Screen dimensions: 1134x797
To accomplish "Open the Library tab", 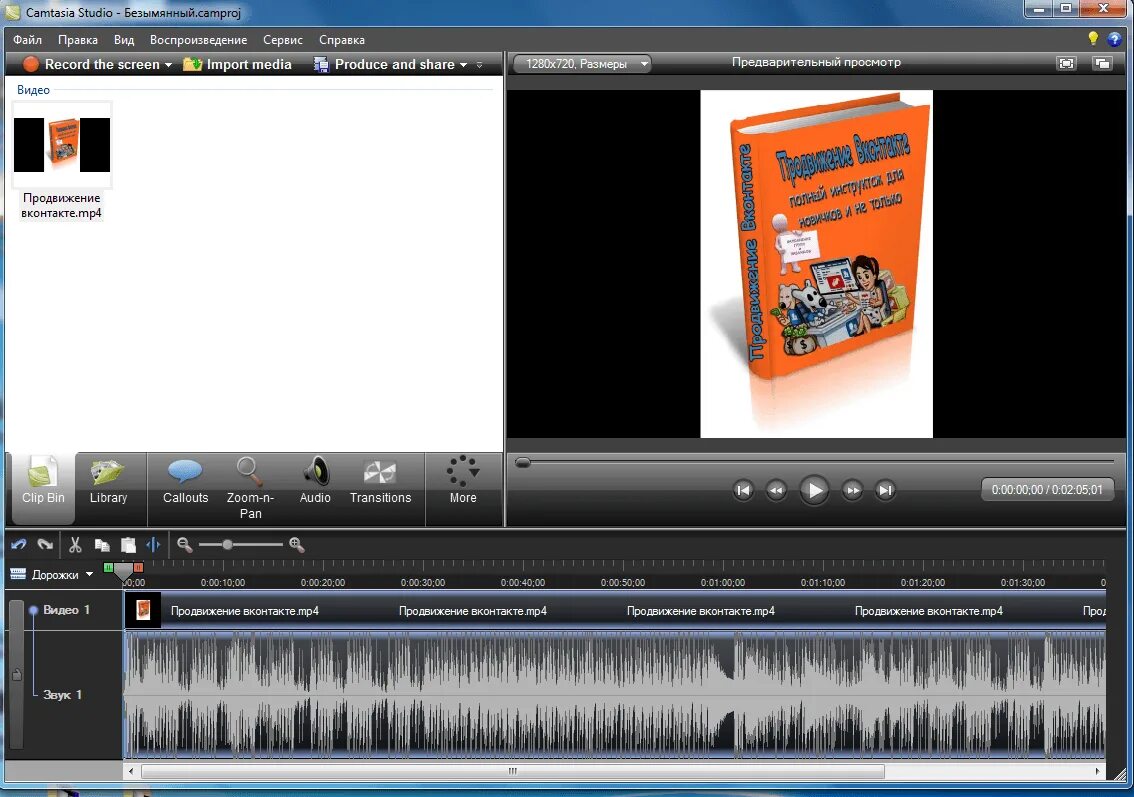I will pyautogui.click(x=108, y=482).
